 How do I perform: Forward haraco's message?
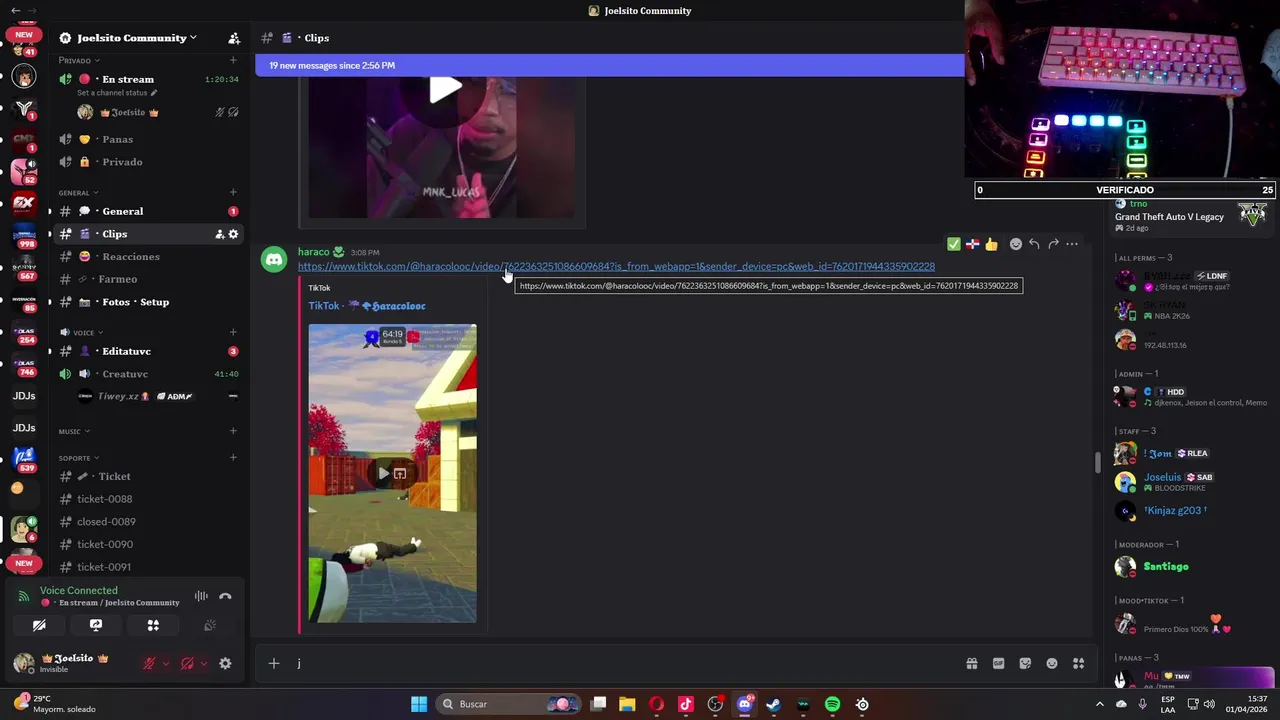(1053, 244)
